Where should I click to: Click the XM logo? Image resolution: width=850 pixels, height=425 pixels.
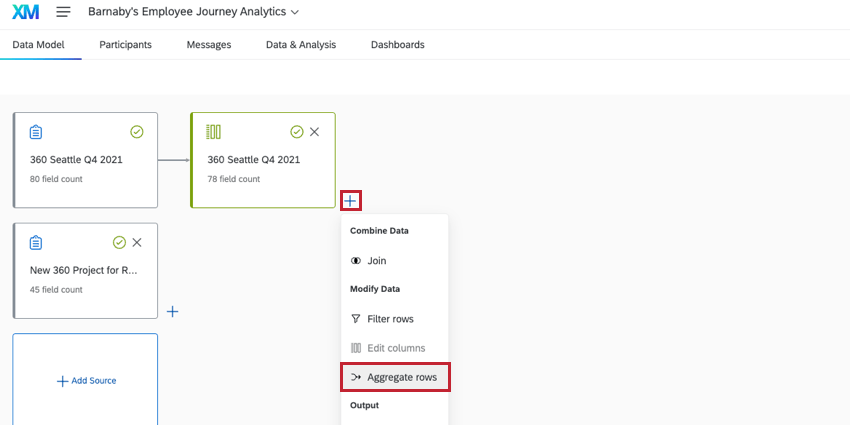26,12
